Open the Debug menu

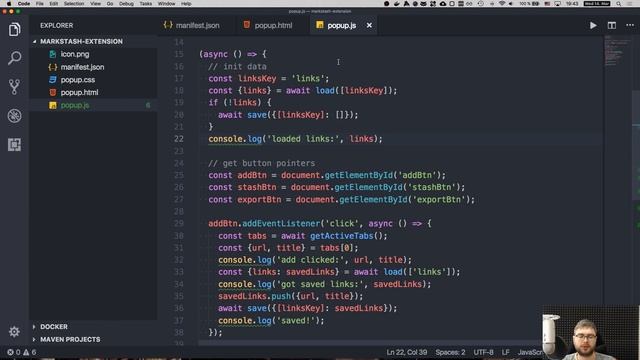[x=126, y=4]
